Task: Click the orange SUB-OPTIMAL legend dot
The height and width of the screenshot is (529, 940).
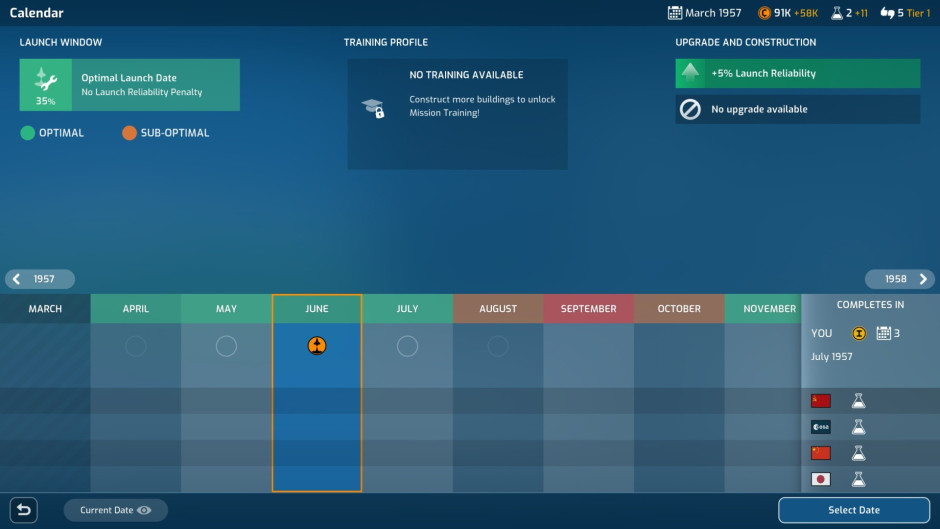Action: click(129, 133)
